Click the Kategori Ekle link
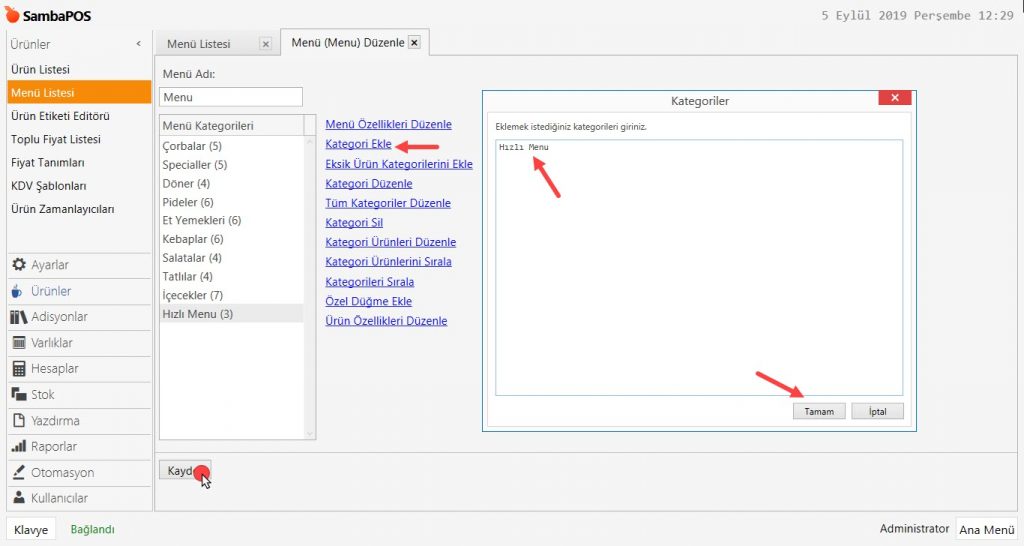 coord(358,144)
